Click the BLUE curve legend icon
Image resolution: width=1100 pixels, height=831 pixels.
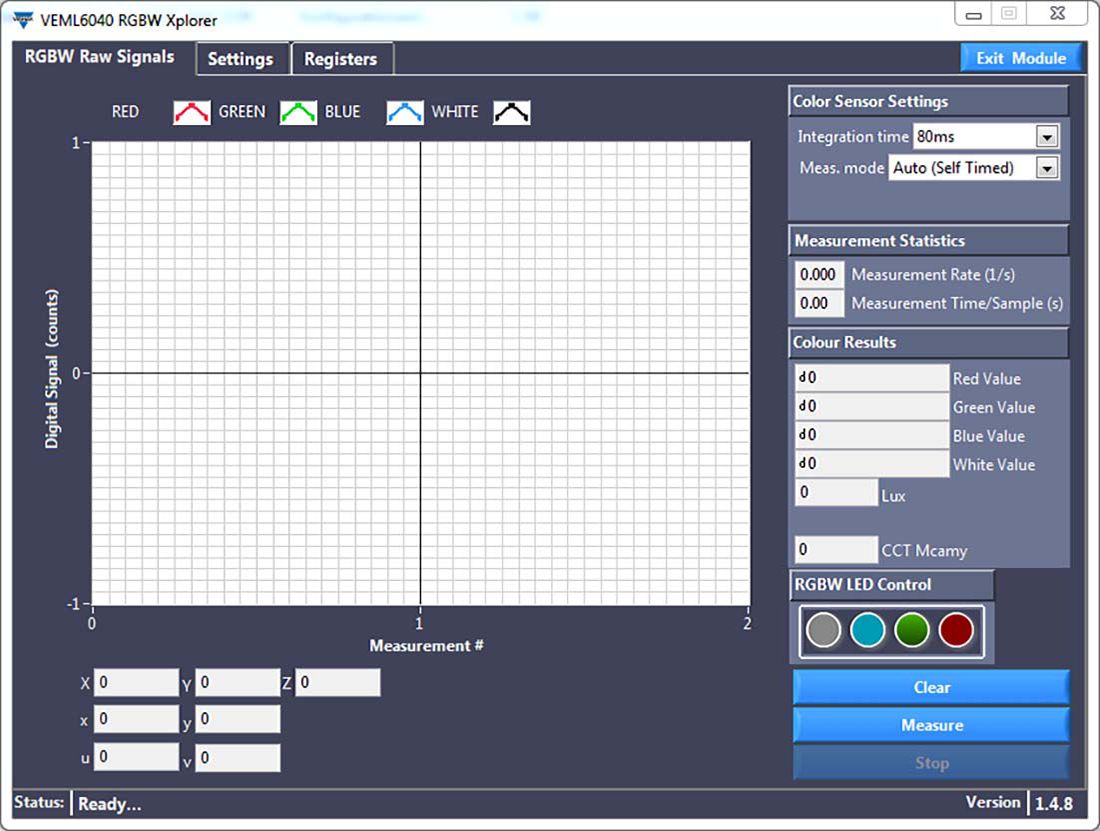pos(405,112)
